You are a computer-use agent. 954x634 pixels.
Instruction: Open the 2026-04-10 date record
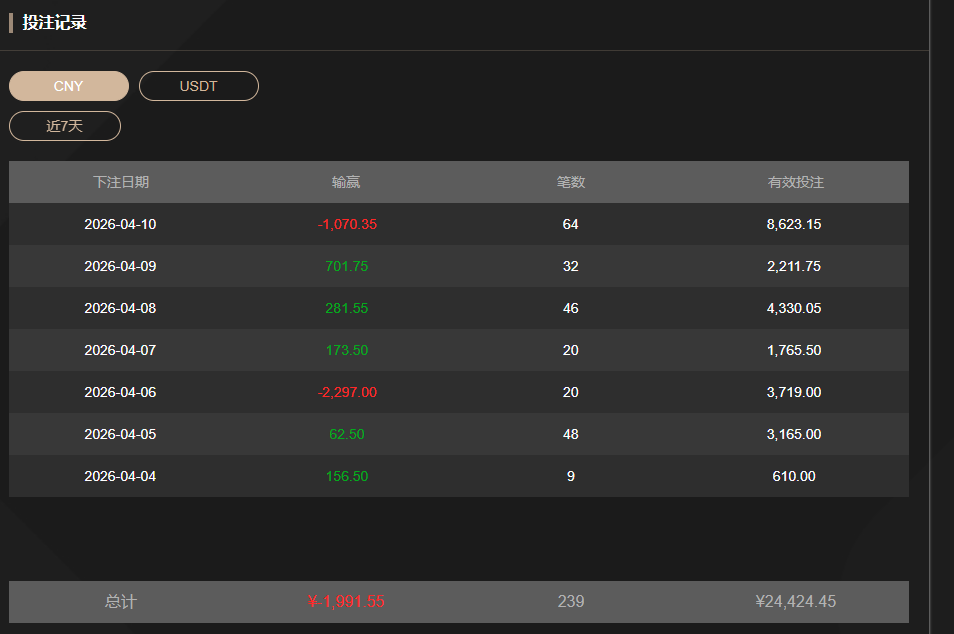pyautogui.click(x=120, y=224)
